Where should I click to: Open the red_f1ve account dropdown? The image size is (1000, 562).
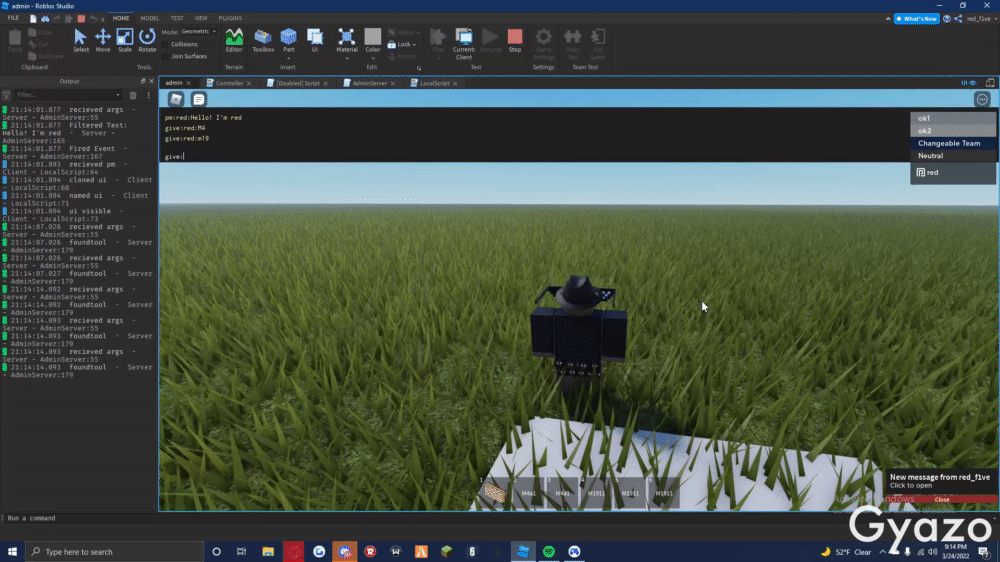coord(981,18)
